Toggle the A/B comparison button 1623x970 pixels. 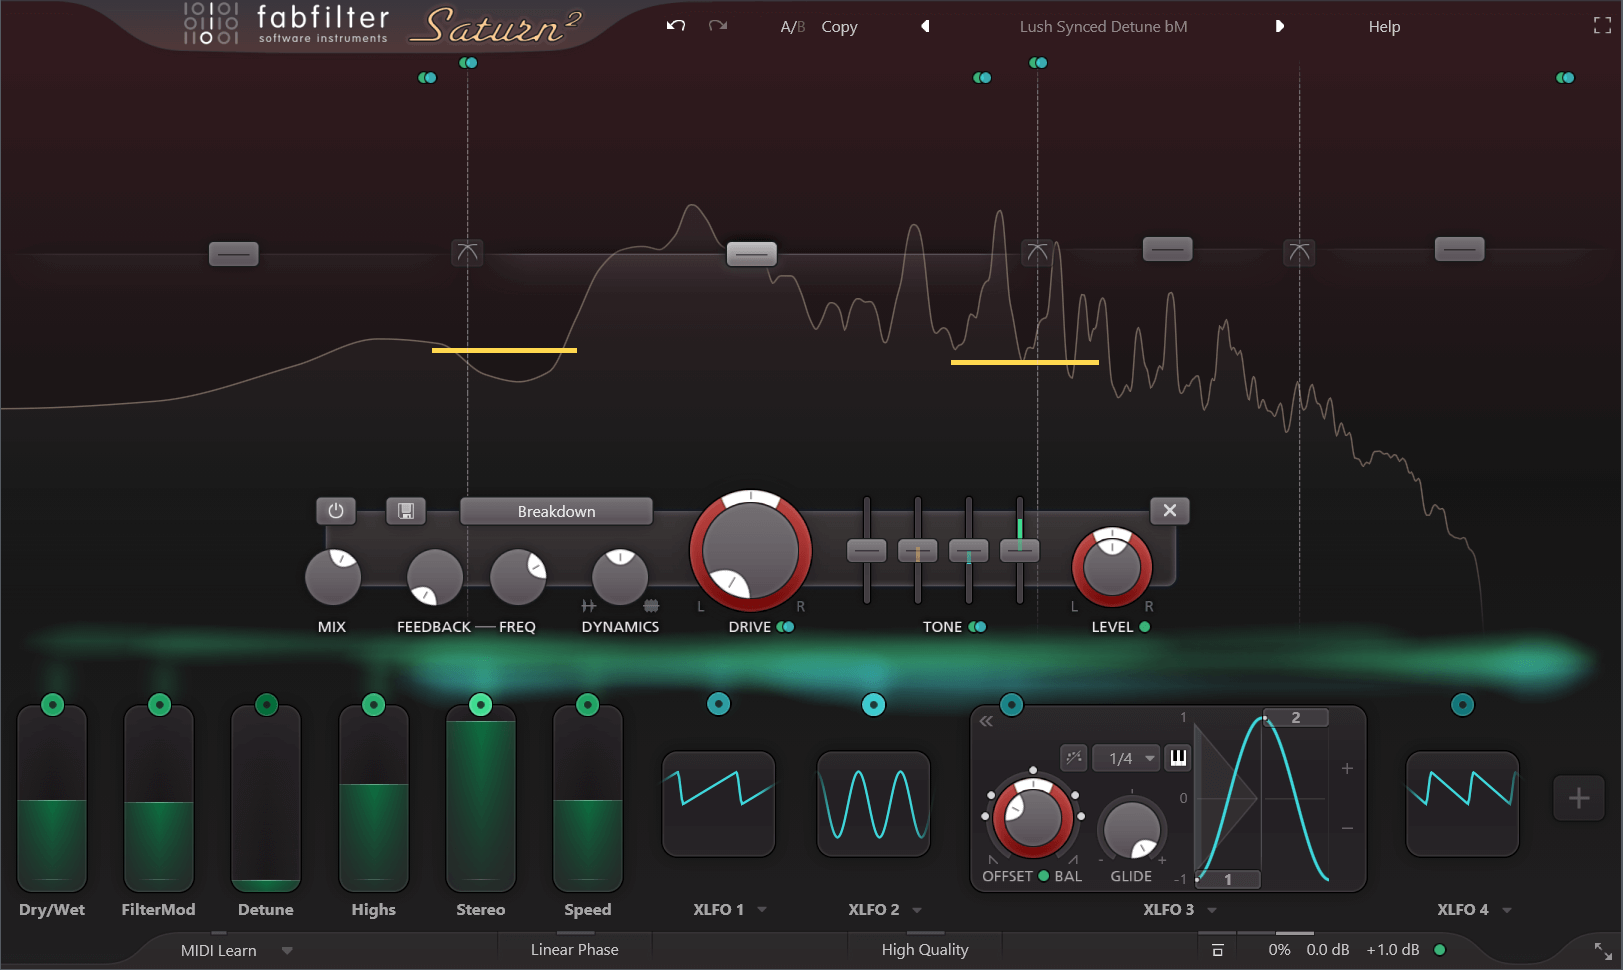click(x=792, y=26)
